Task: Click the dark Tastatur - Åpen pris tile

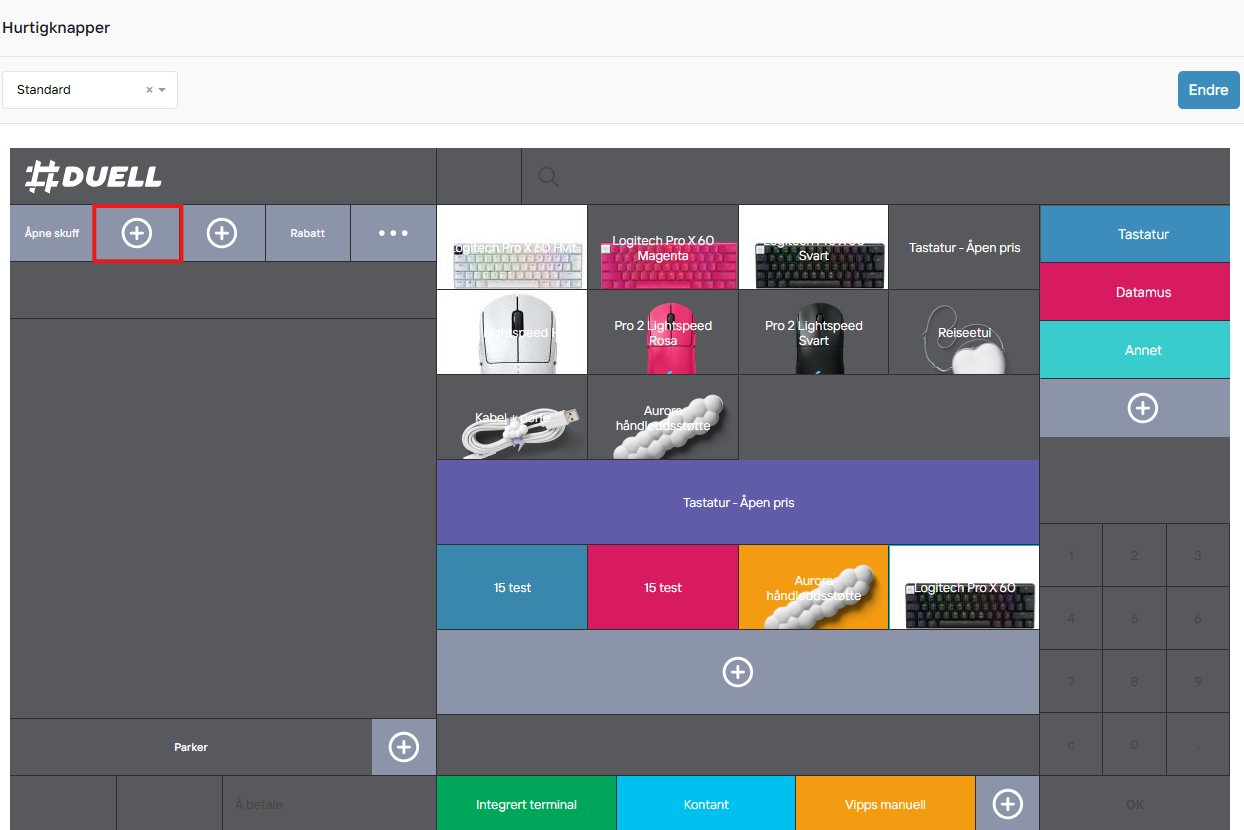Action: pyautogui.click(x=964, y=247)
